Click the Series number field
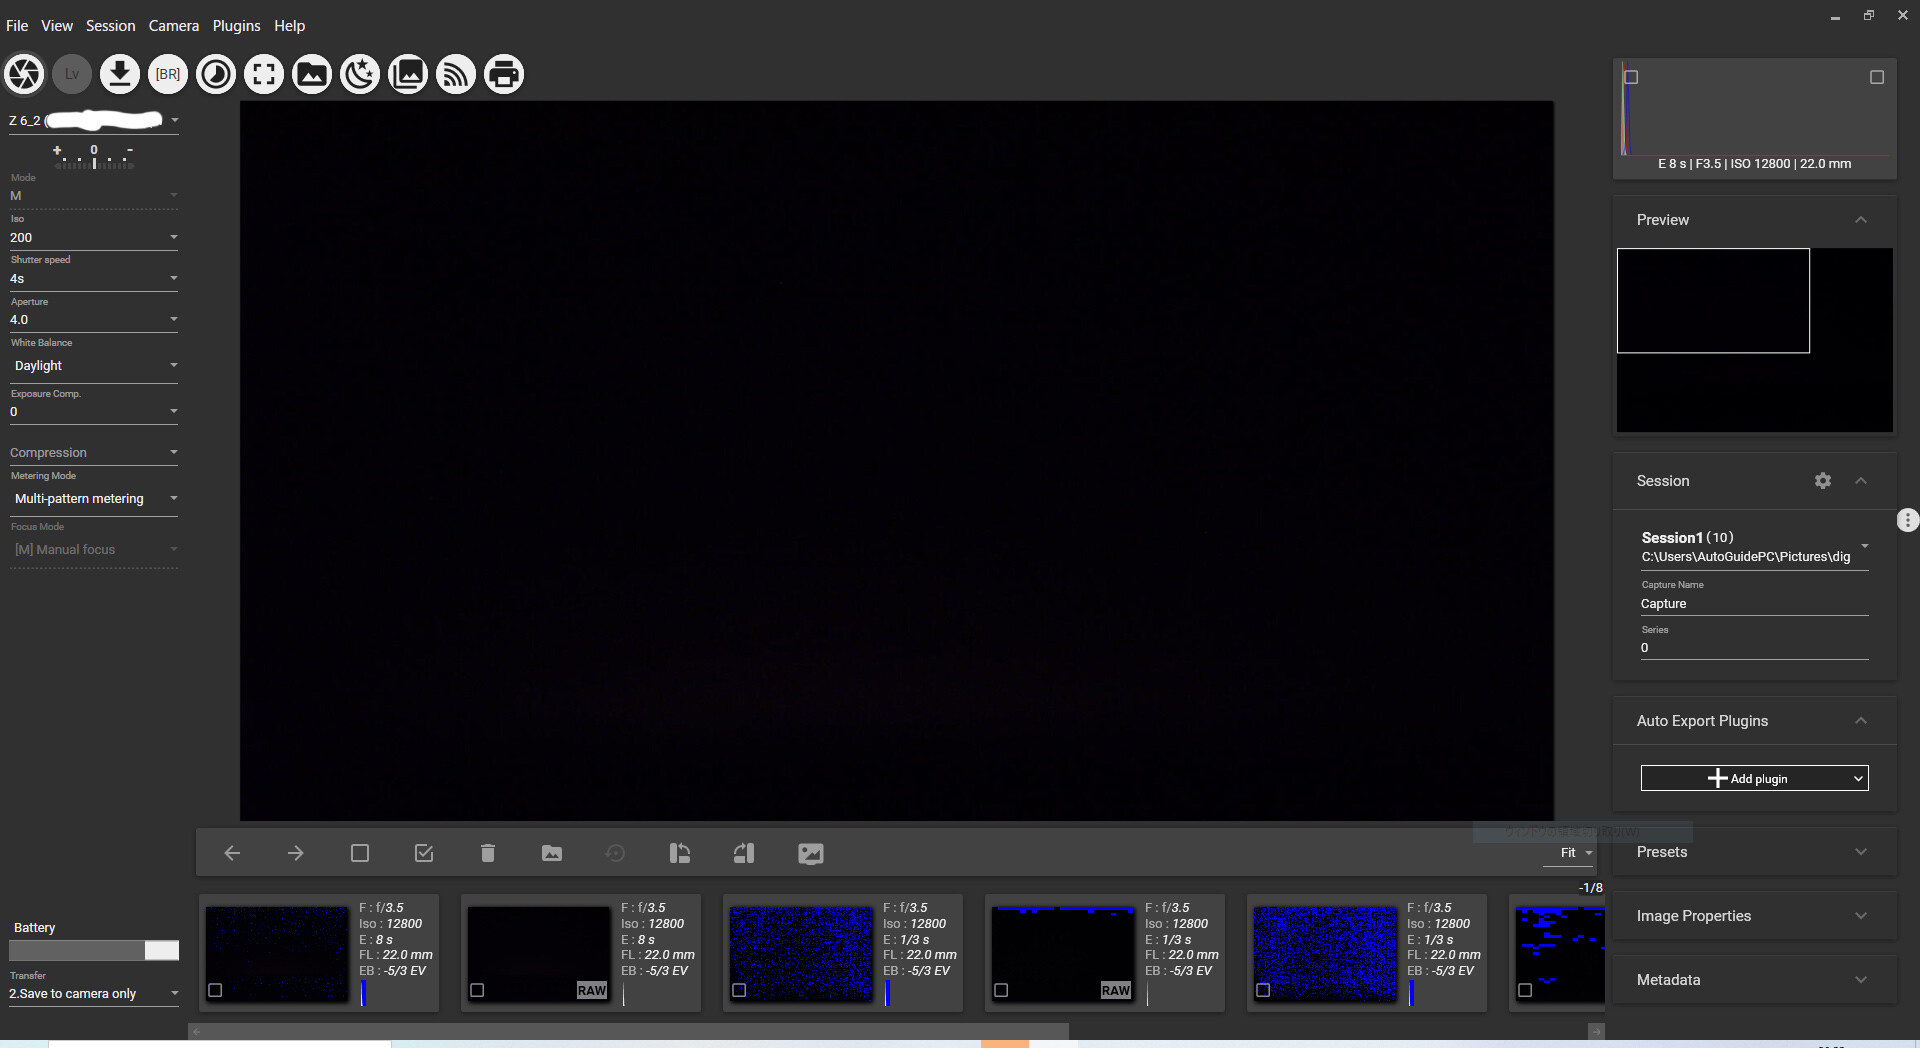 click(x=1754, y=648)
